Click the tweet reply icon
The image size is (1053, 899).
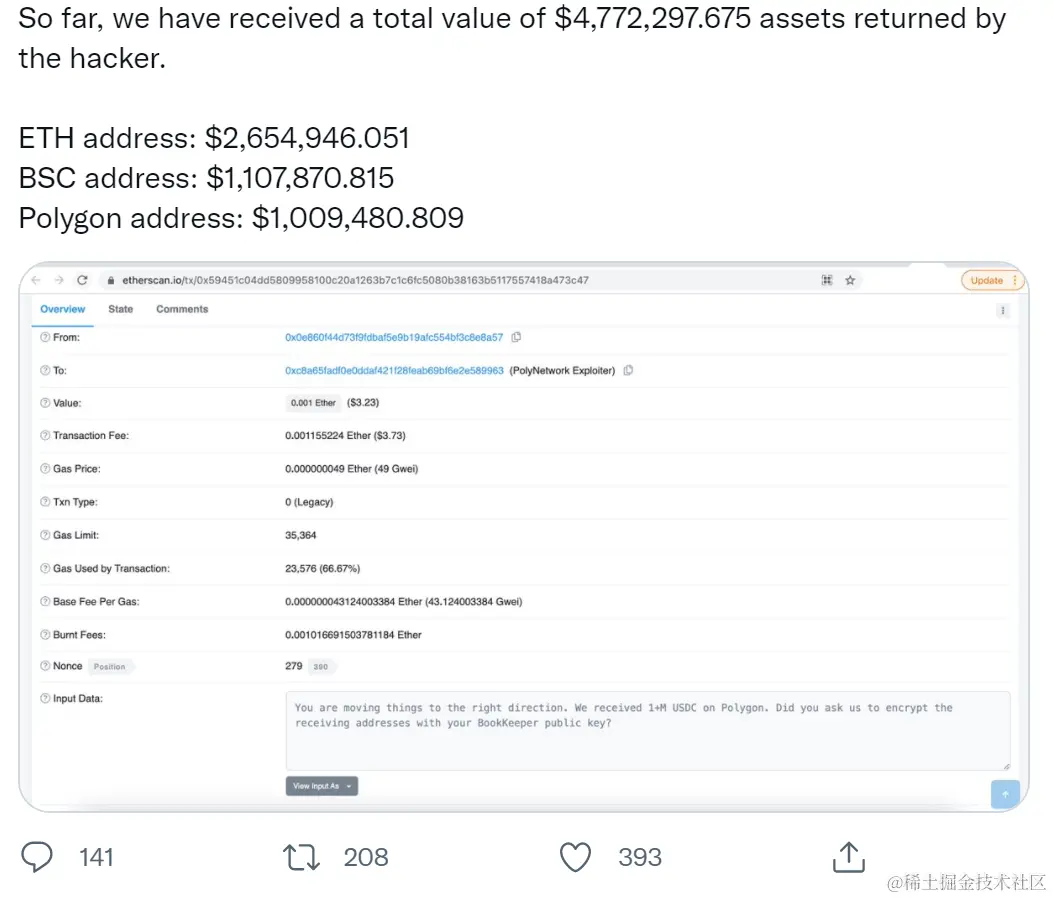[x=38, y=857]
